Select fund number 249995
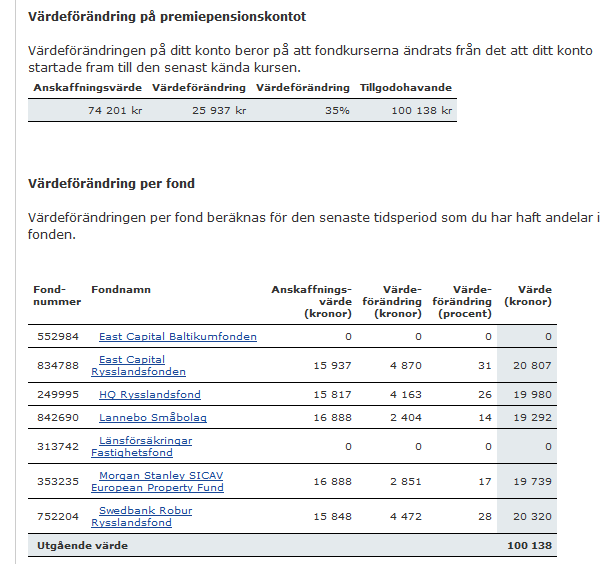 [x=58, y=395]
